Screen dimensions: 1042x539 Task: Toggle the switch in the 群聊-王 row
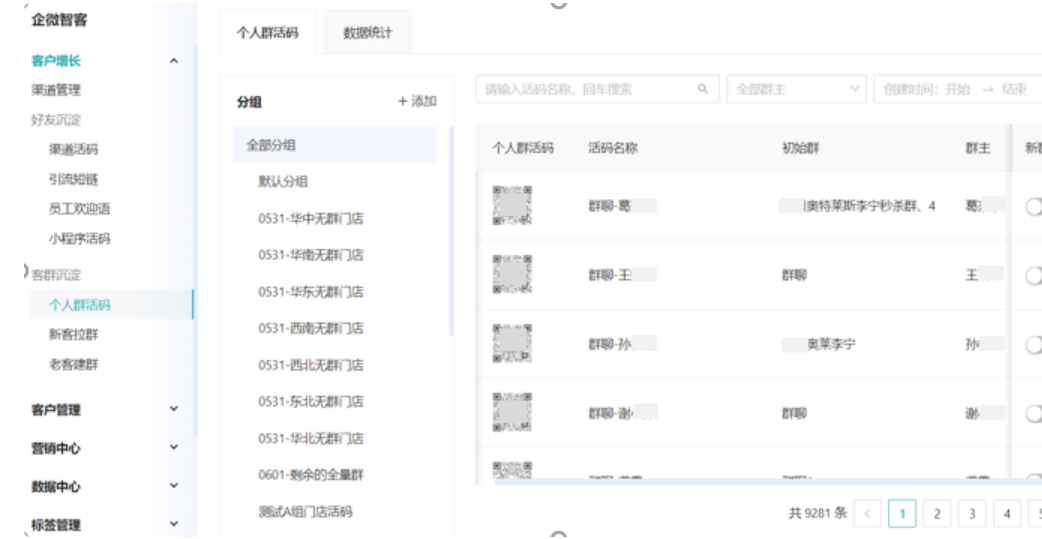1033,275
